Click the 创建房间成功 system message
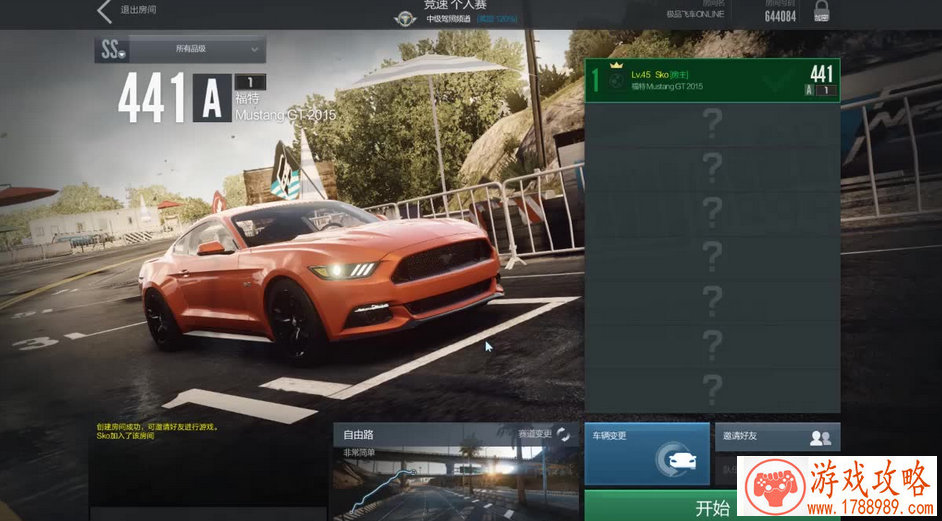Image resolution: width=942 pixels, height=521 pixels. click(157, 427)
